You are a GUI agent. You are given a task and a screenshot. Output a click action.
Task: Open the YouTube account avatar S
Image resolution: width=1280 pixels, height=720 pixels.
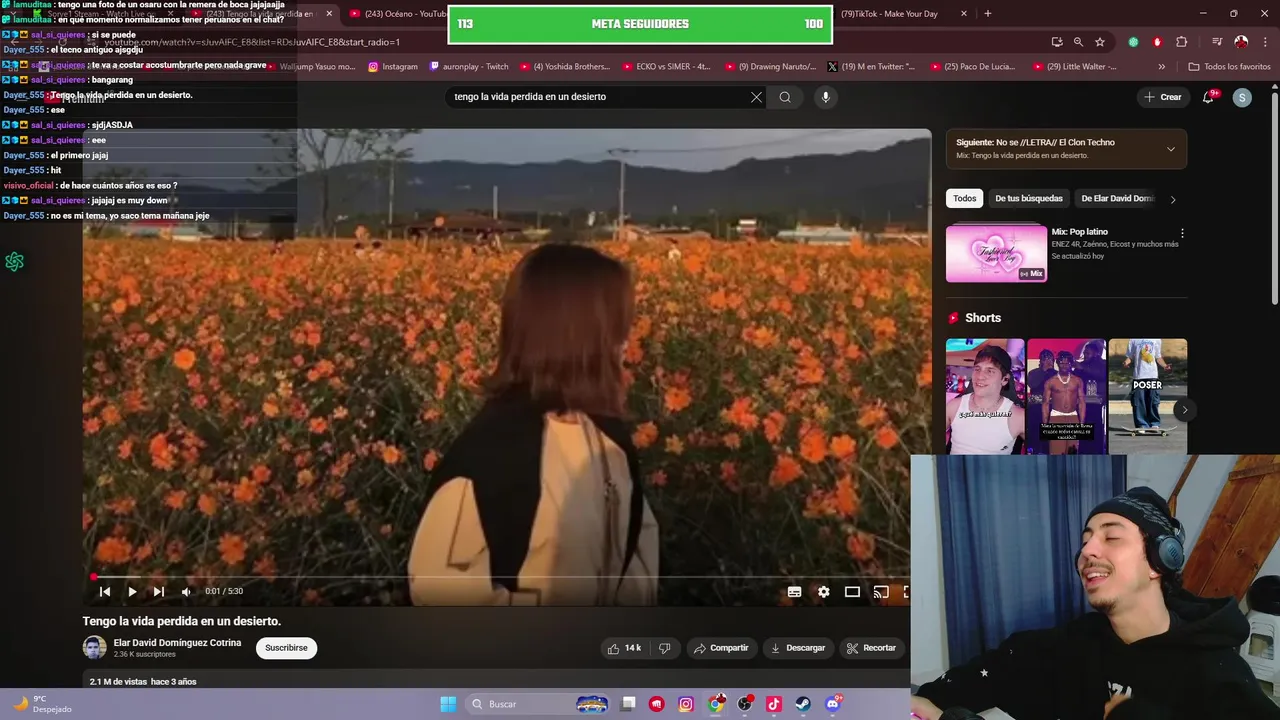coord(1242,97)
